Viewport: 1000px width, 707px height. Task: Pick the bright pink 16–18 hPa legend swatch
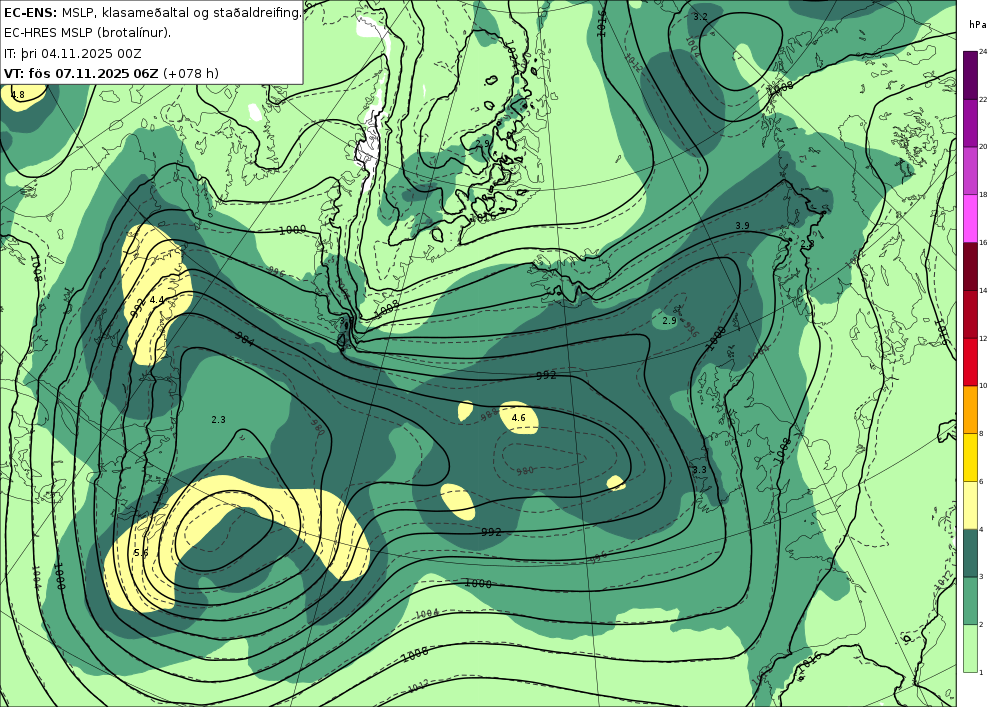pos(970,219)
